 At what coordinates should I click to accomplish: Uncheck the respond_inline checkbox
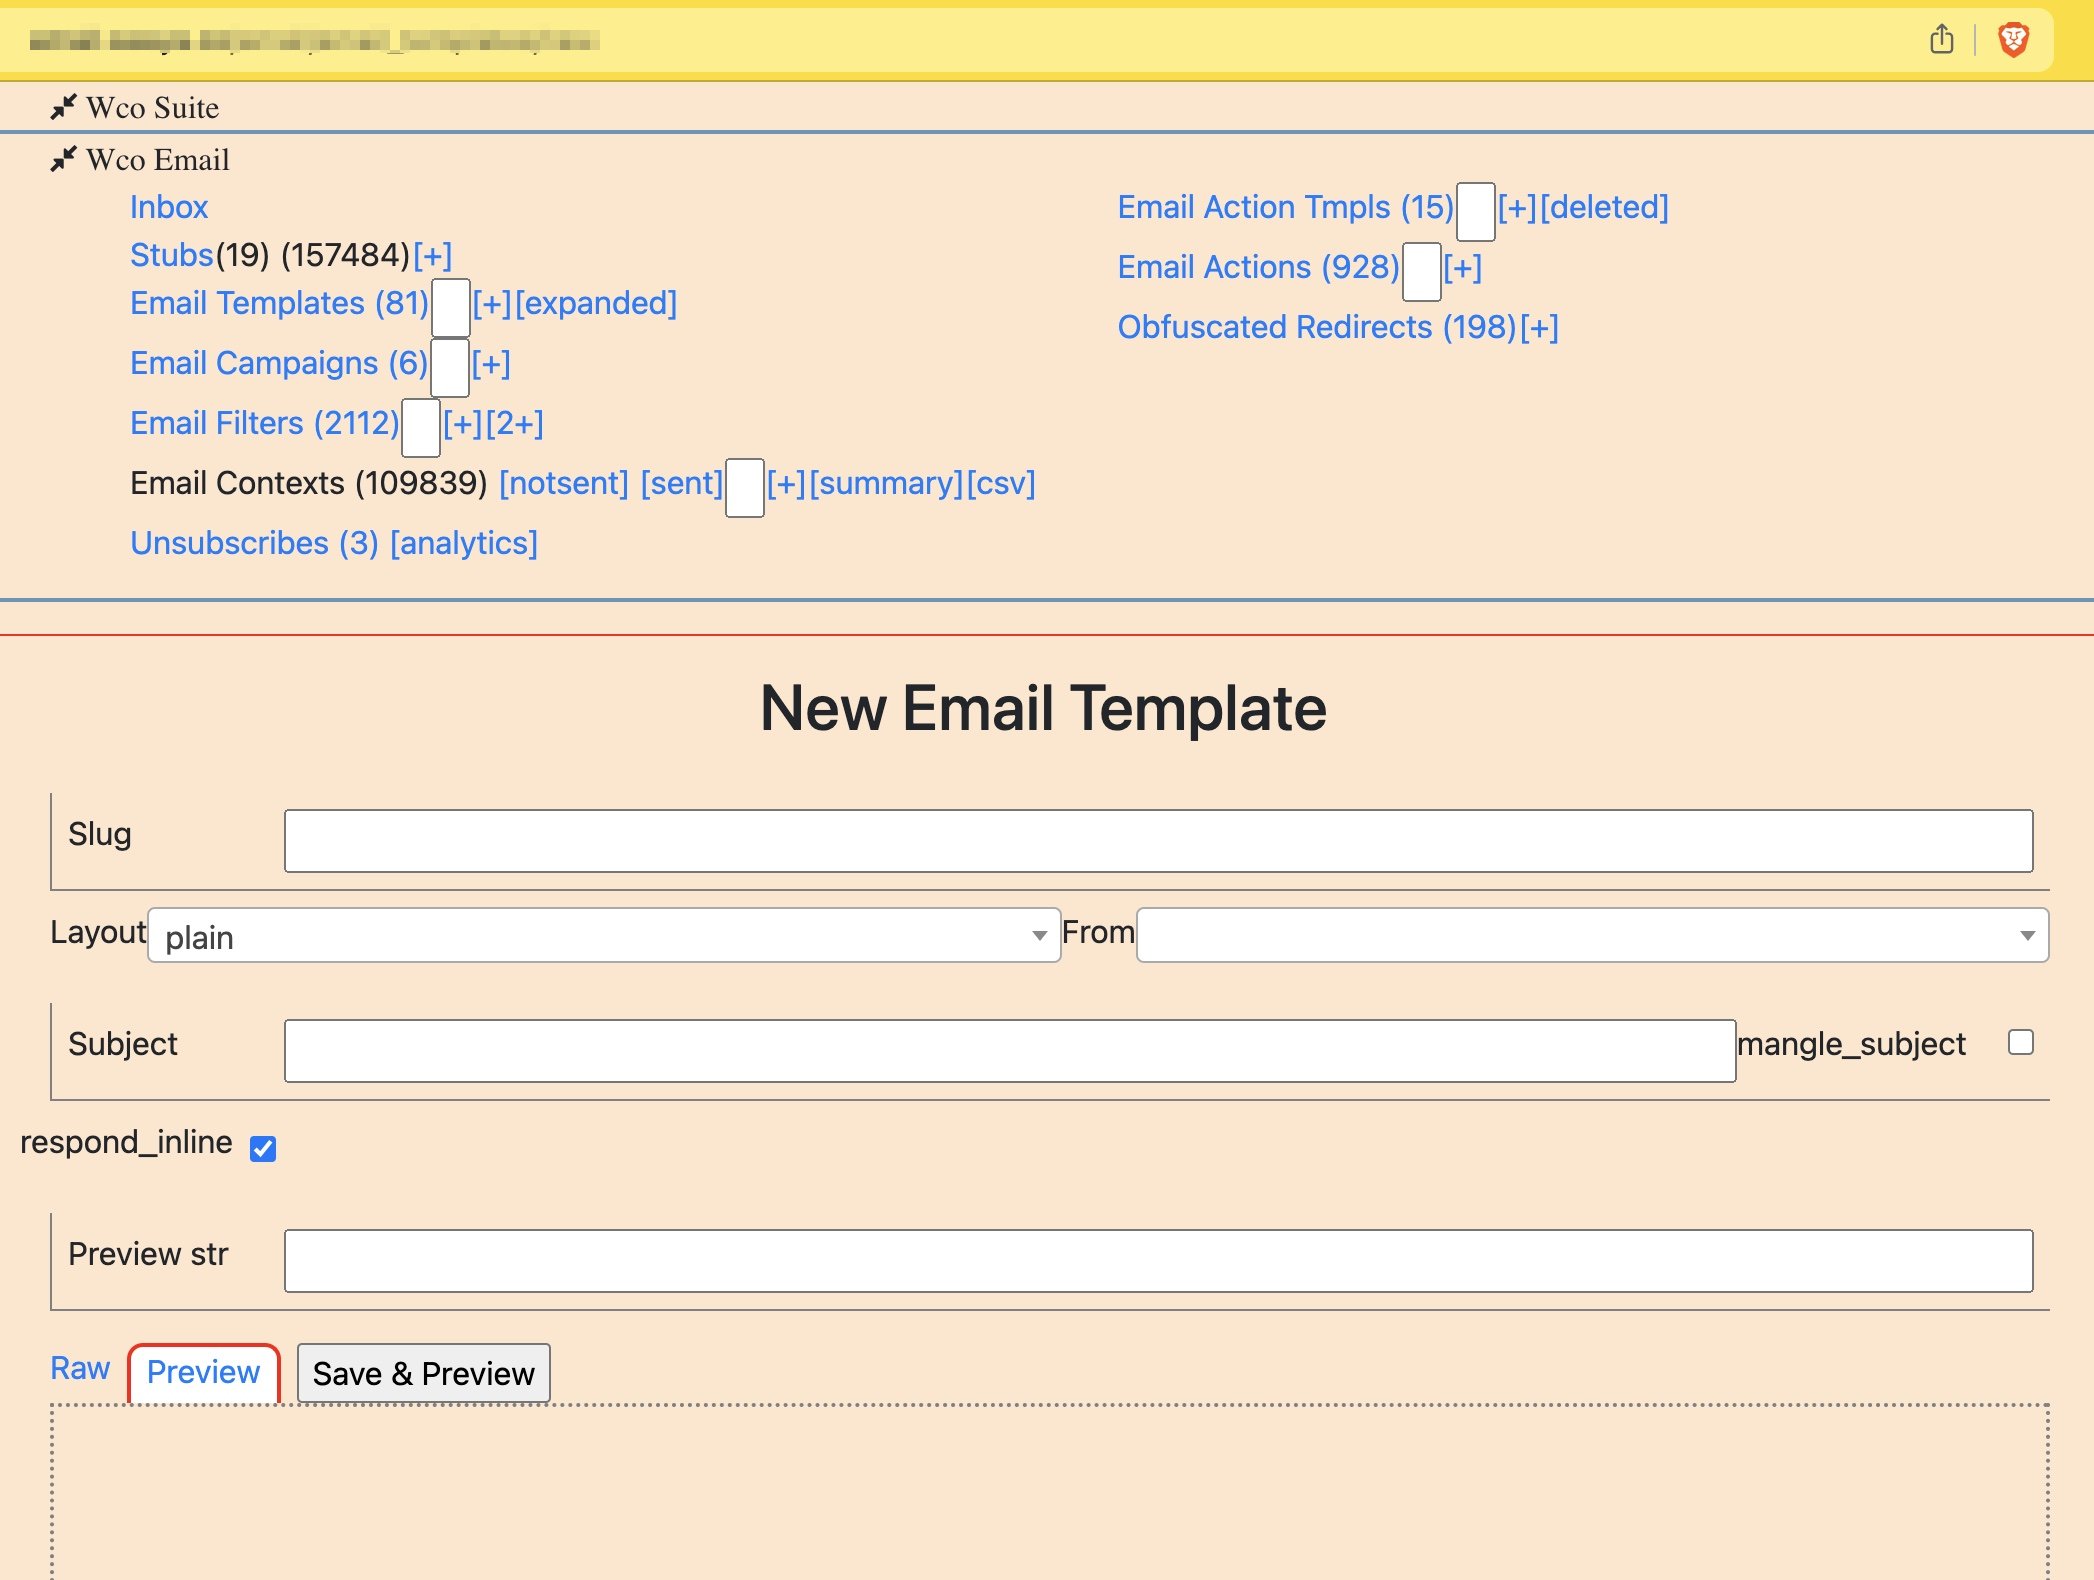tap(262, 1149)
